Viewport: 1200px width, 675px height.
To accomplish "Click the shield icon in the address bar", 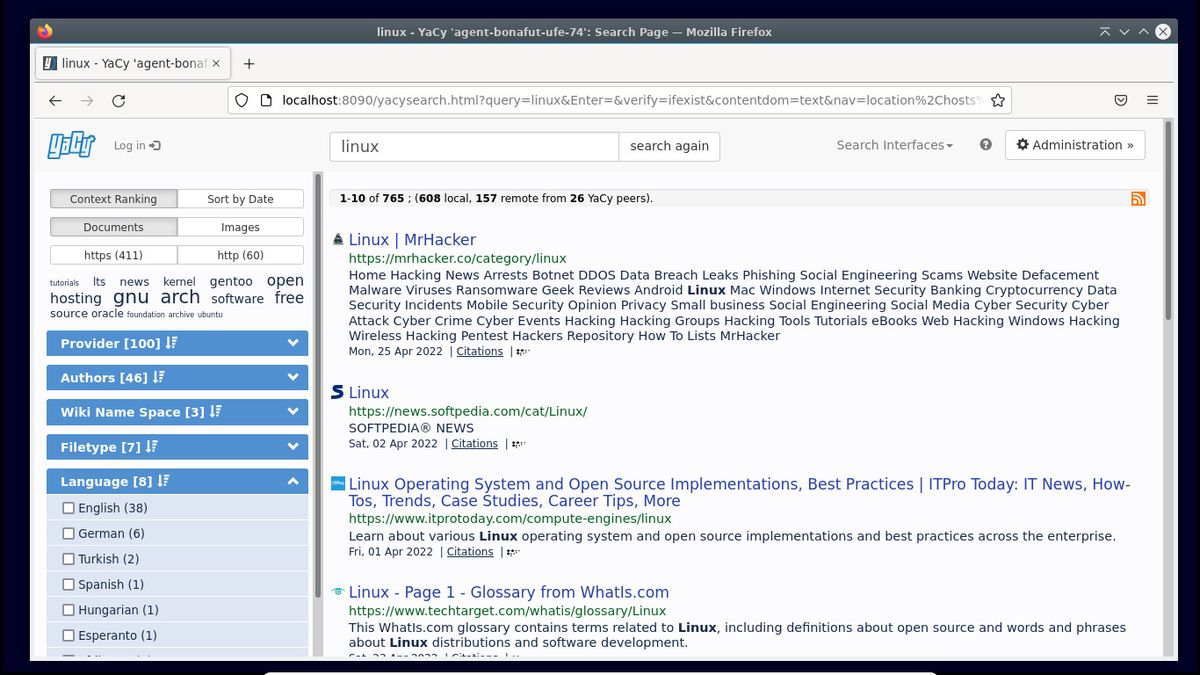I will 240,100.
